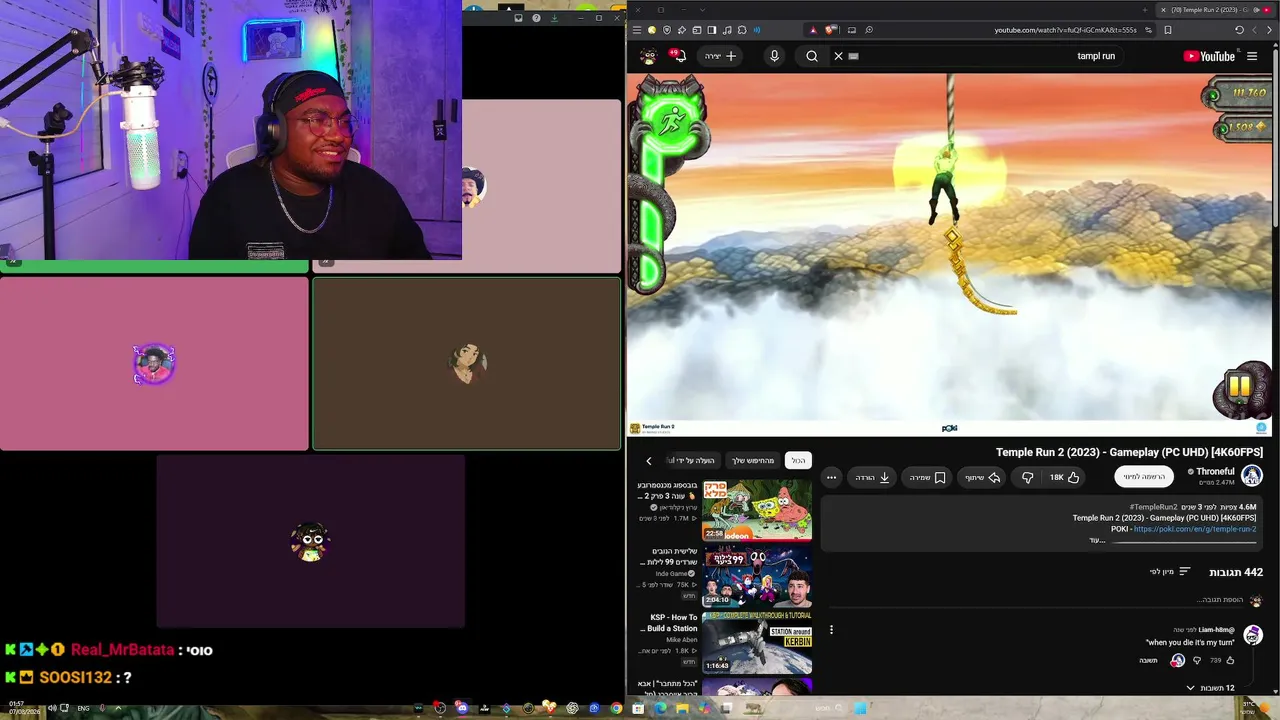1280x720 pixels.
Task: Start voice search with the microphone icon
Action: click(774, 56)
